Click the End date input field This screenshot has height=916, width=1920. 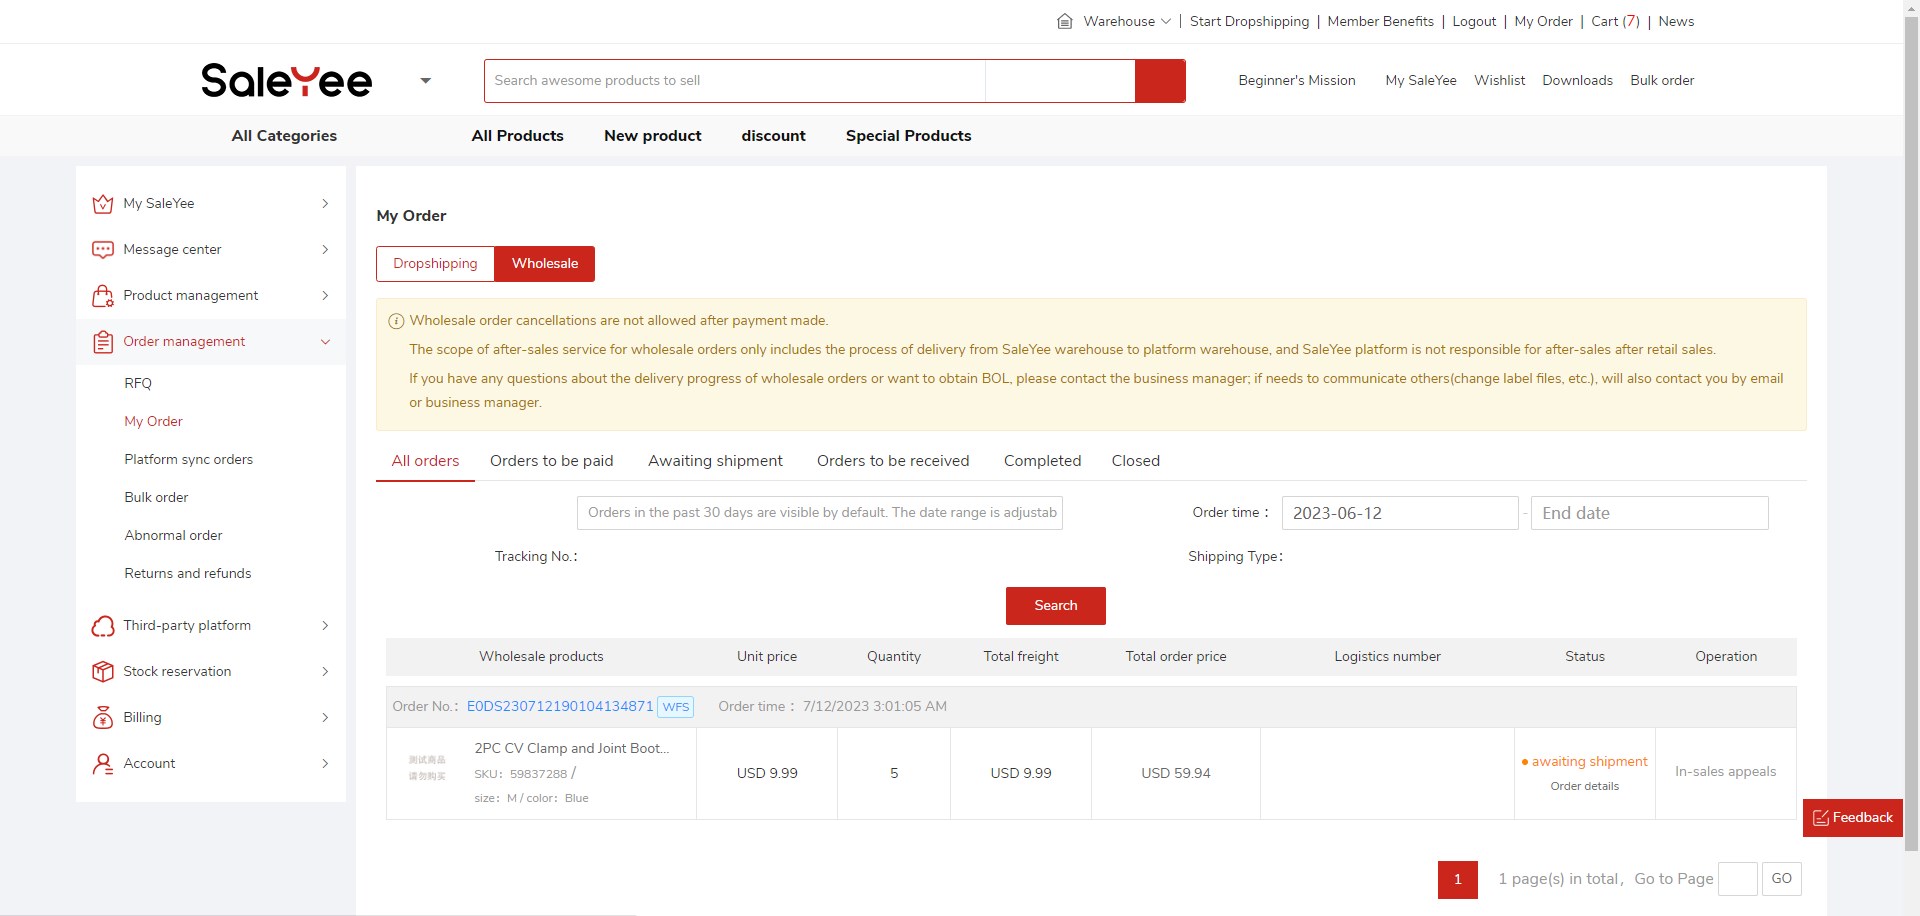pyautogui.click(x=1649, y=513)
